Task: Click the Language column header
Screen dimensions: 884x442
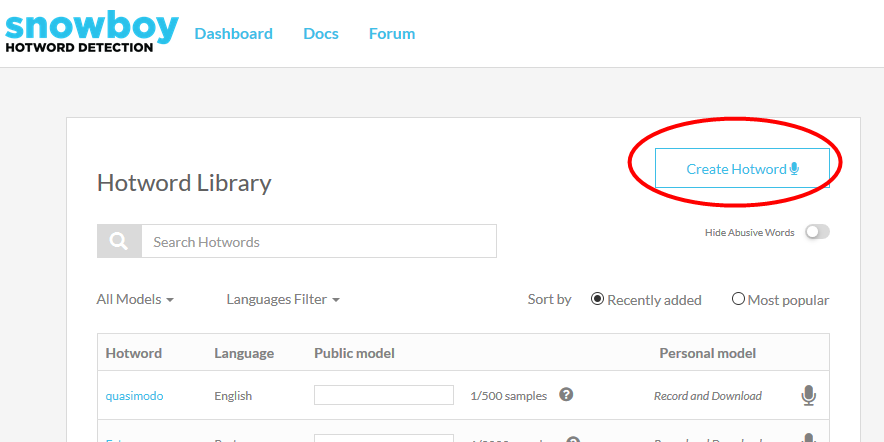Action: [x=244, y=353]
